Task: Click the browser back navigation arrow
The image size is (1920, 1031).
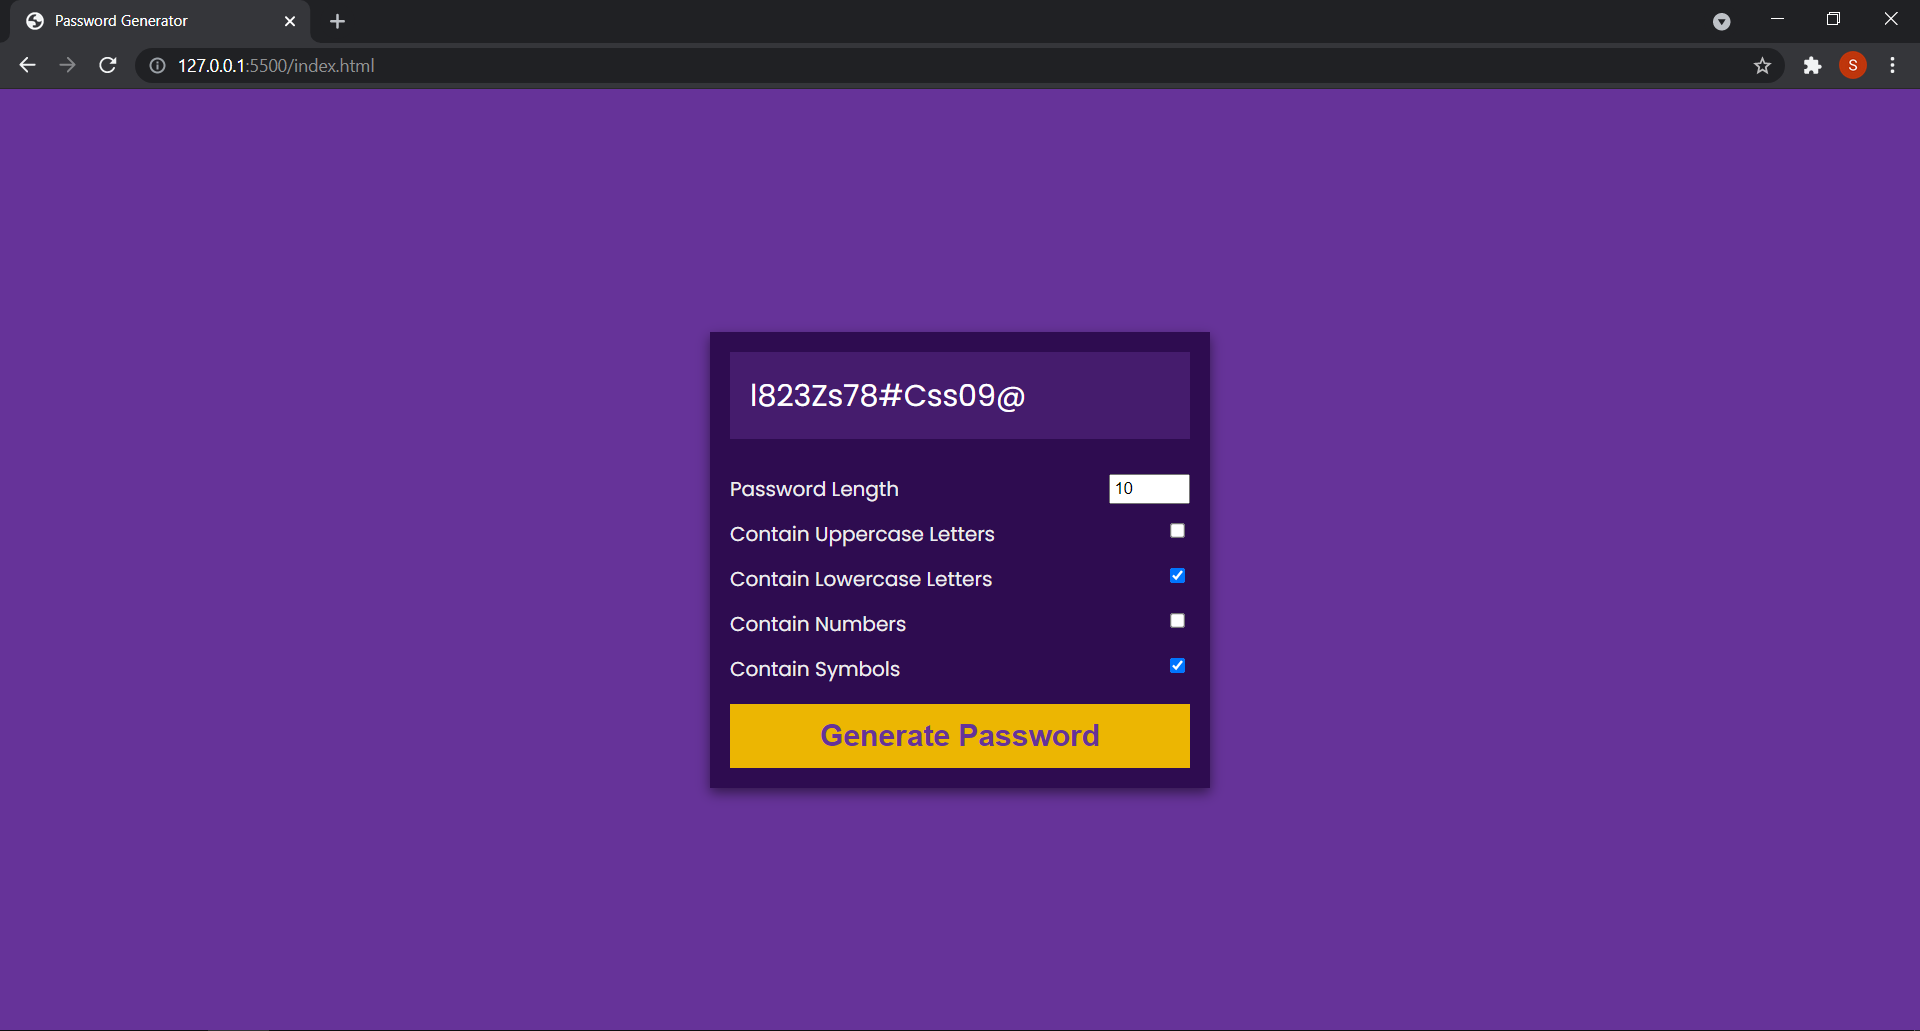Action: 26,65
